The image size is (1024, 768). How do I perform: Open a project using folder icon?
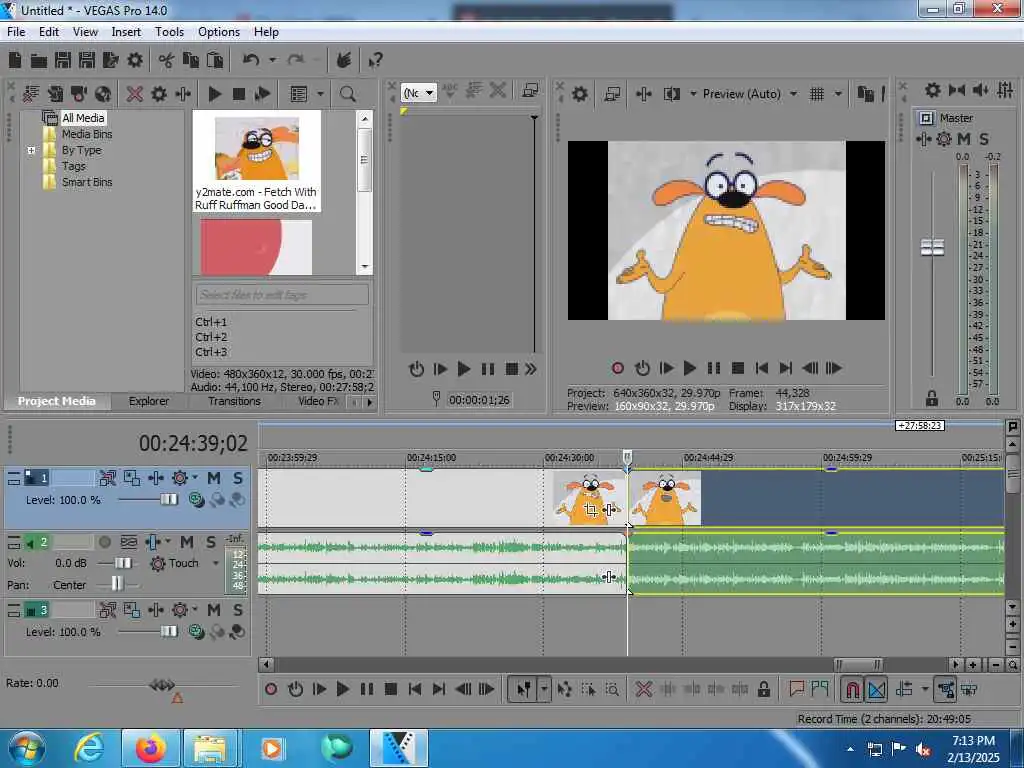click(x=39, y=61)
